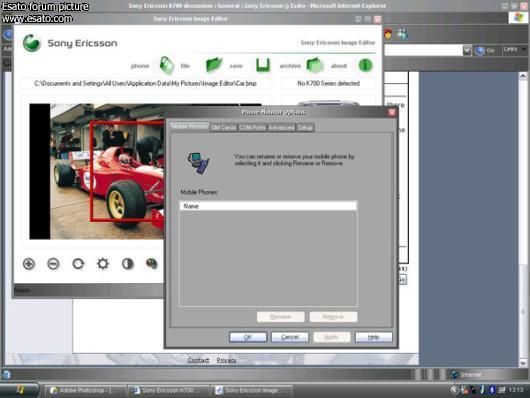Open the Advanced tab
The image size is (530, 398).
point(281,127)
